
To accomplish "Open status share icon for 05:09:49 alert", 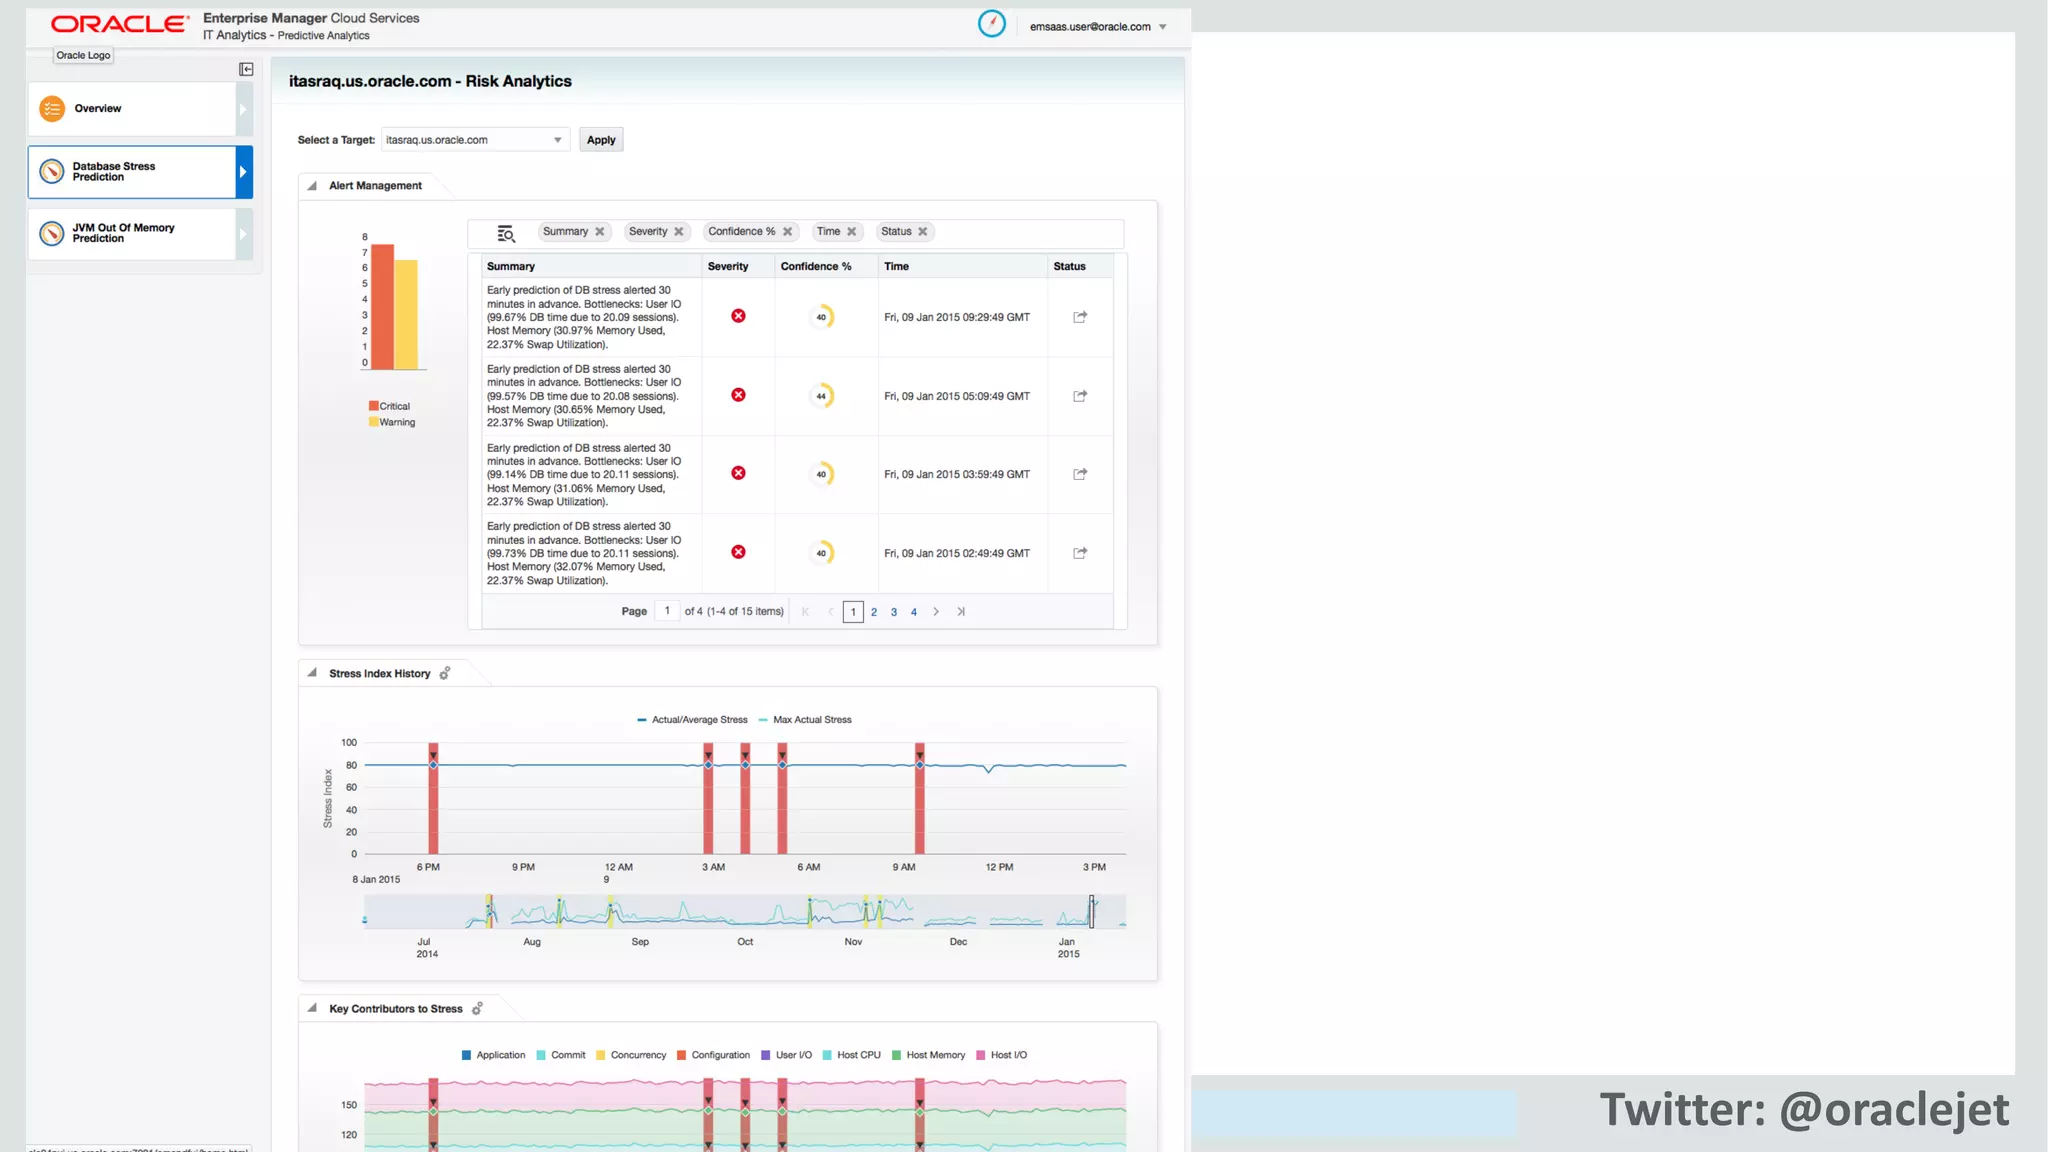I will [1080, 396].
